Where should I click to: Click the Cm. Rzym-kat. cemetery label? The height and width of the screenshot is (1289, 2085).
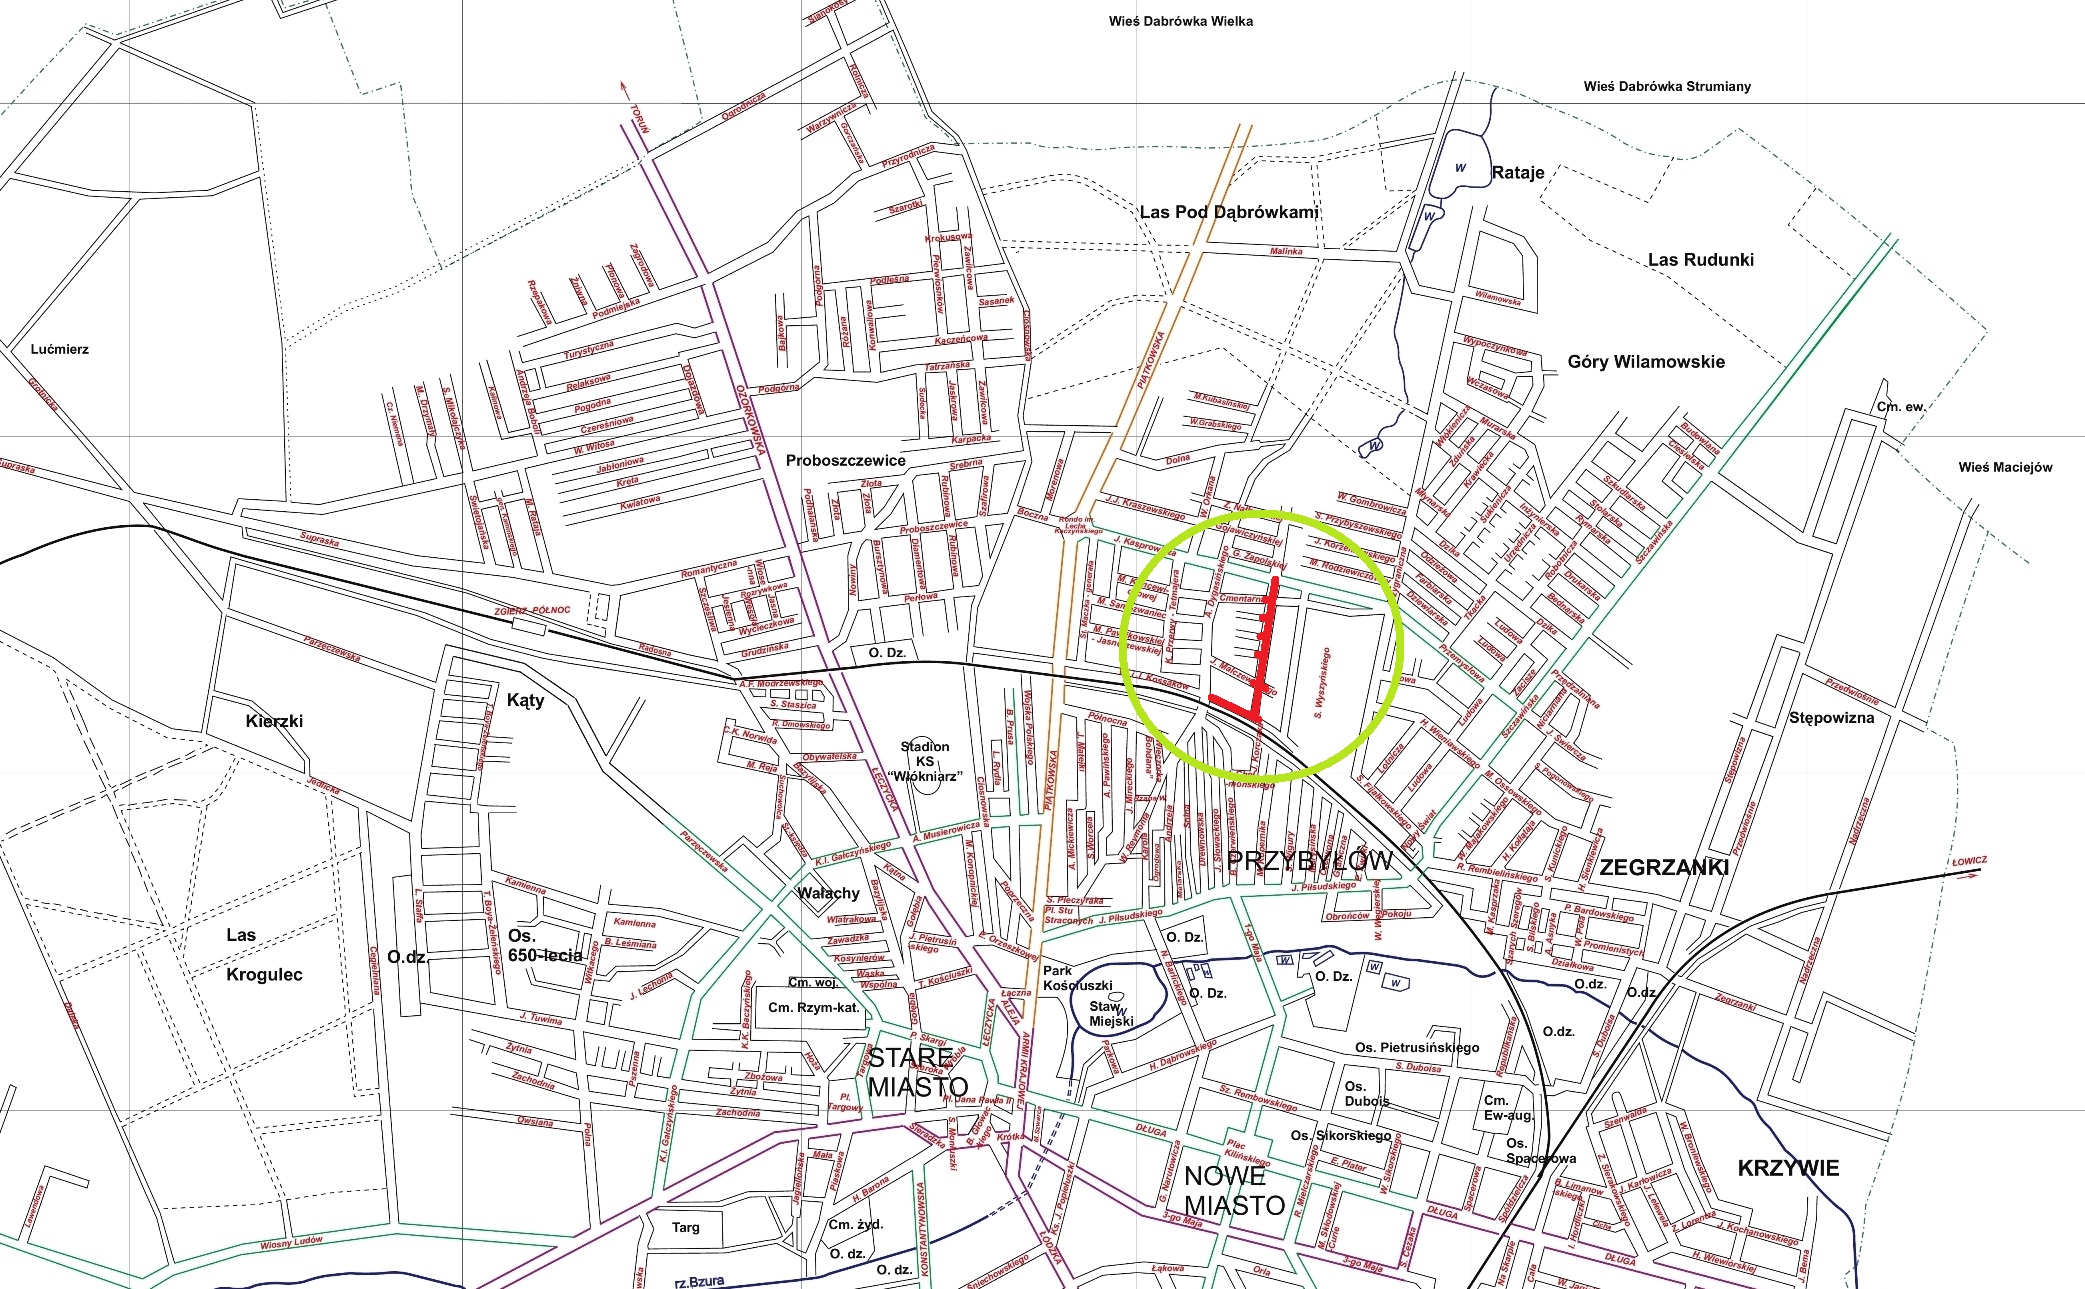coord(813,1007)
